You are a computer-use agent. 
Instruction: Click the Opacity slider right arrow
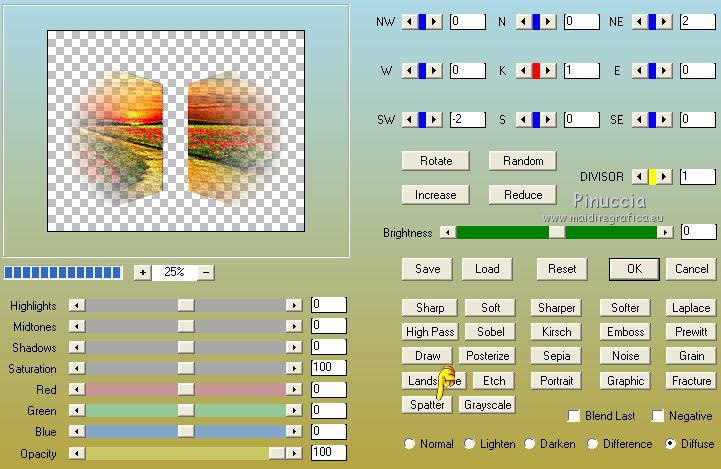pos(294,453)
